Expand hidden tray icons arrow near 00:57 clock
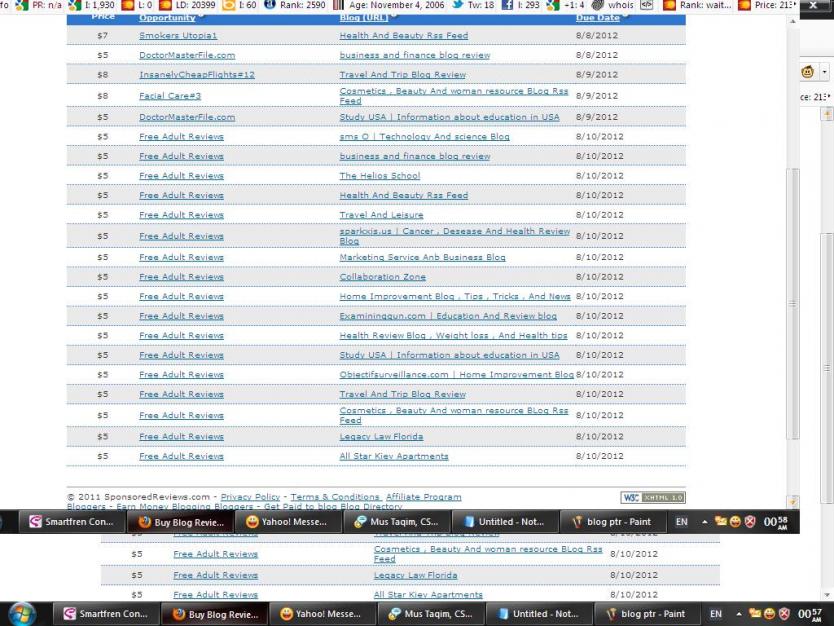This screenshot has height=626, width=834. click(x=739, y=614)
